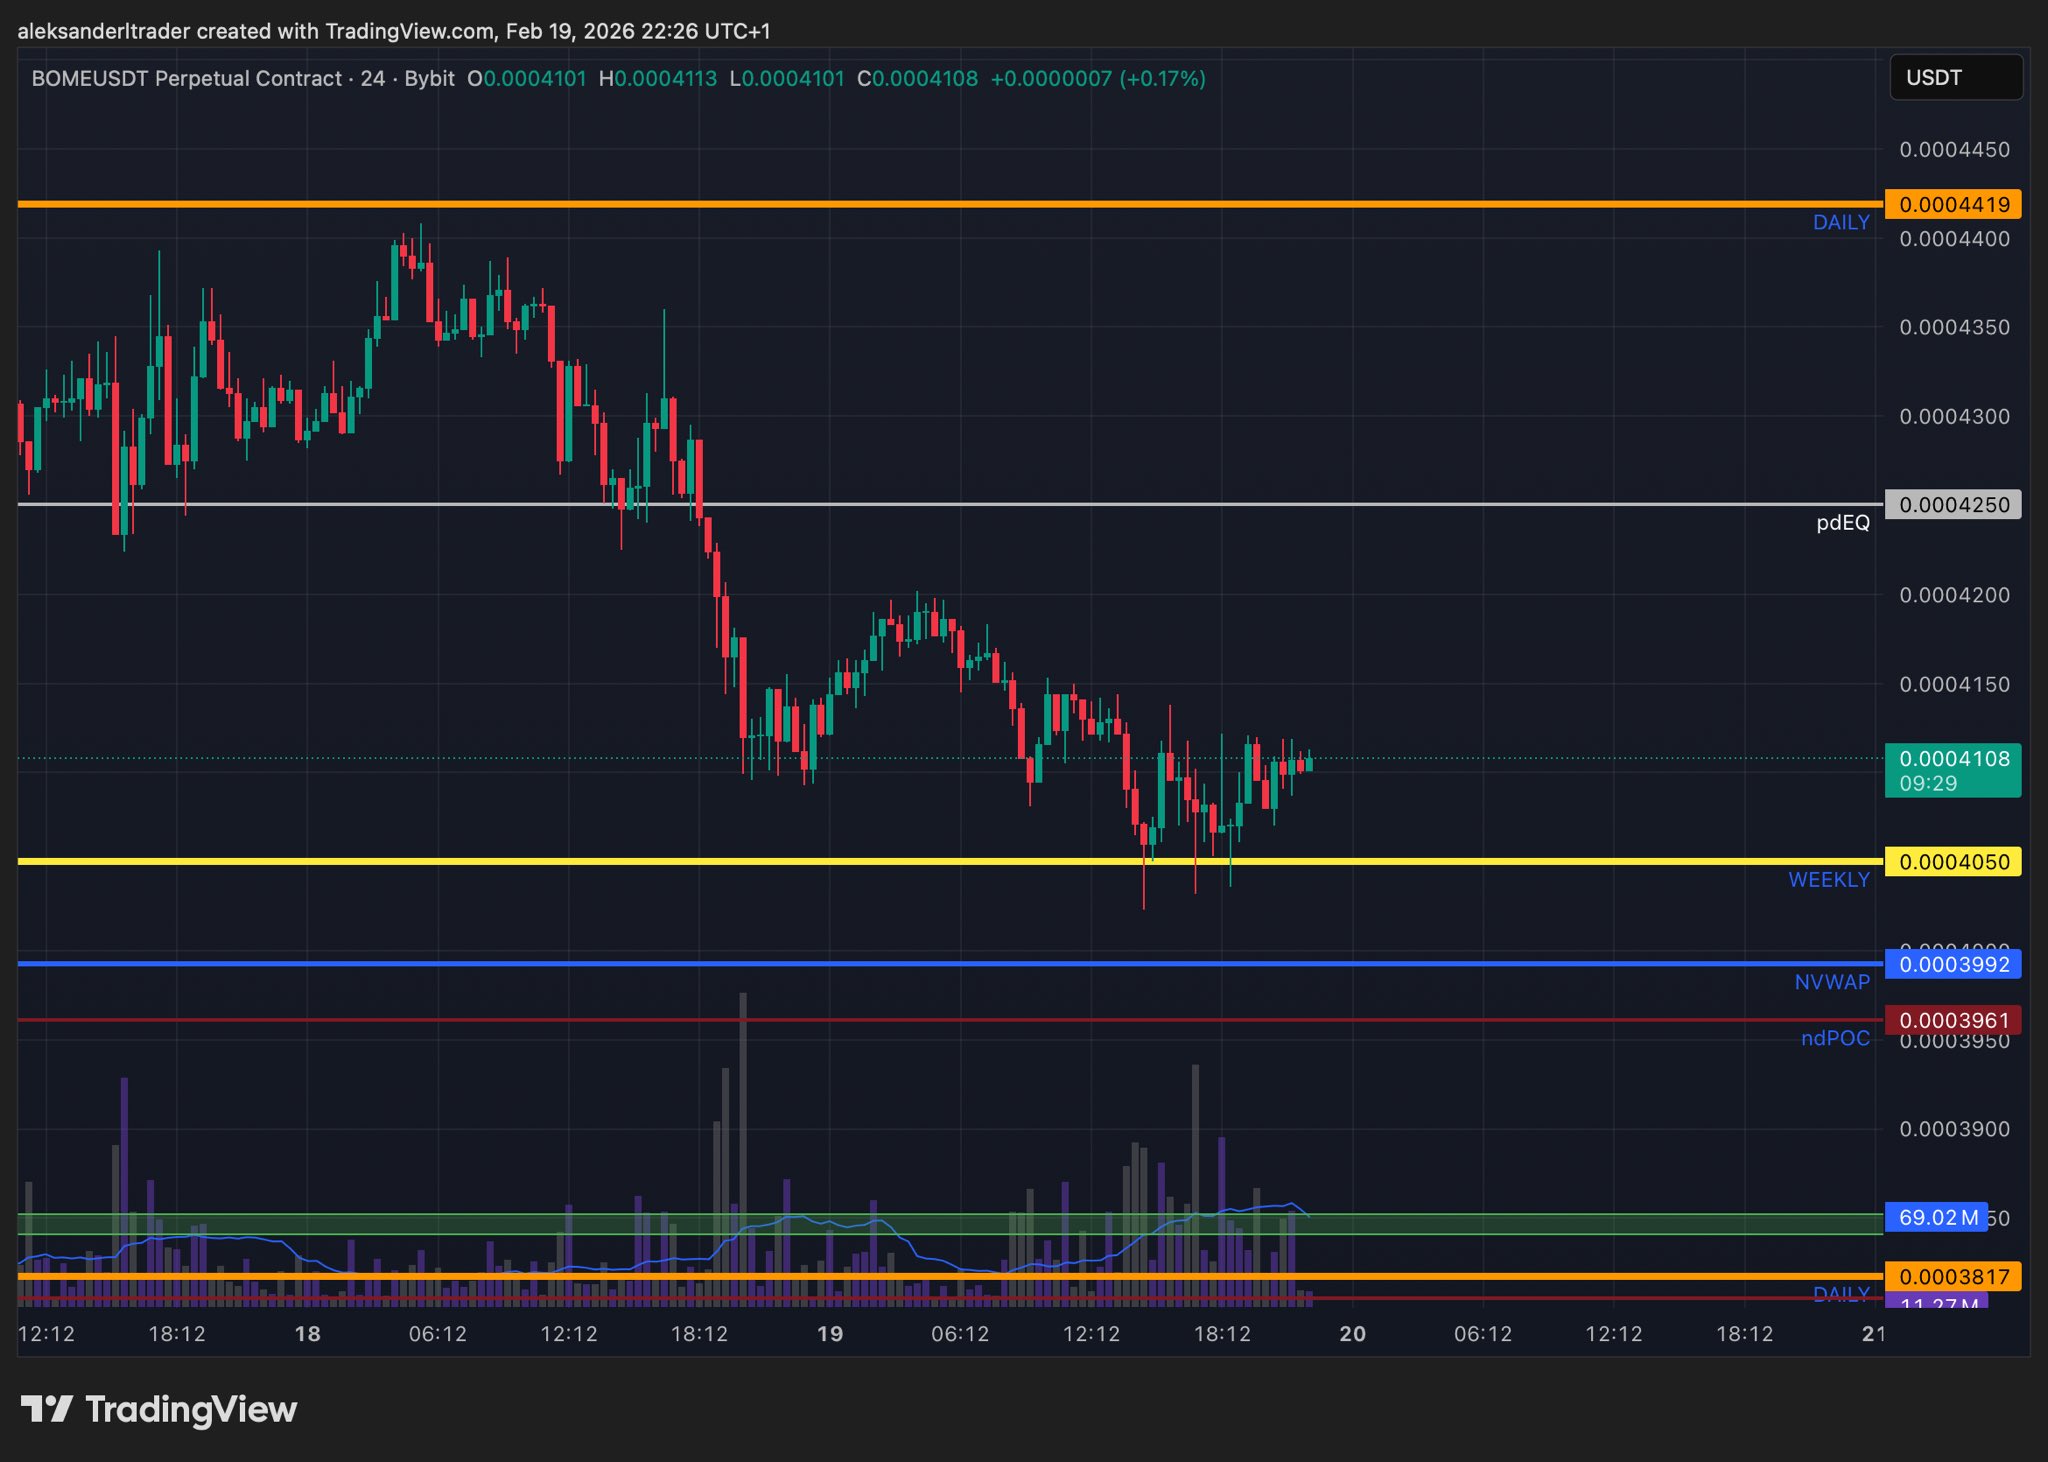Click the top DAILY label under orange line
Viewport: 2048px width, 1462px height.
click(1840, 223)
